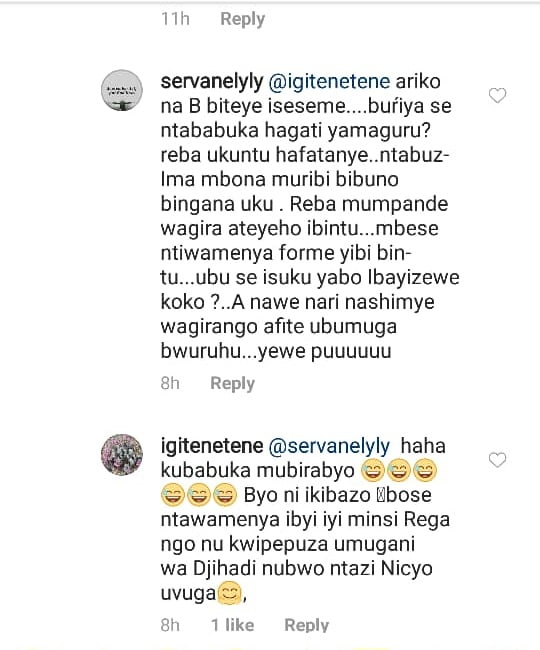Reply to servanelyly's comment
This screenshot has width=540, height=650.
pyautogui.click(x=232, y=384)
